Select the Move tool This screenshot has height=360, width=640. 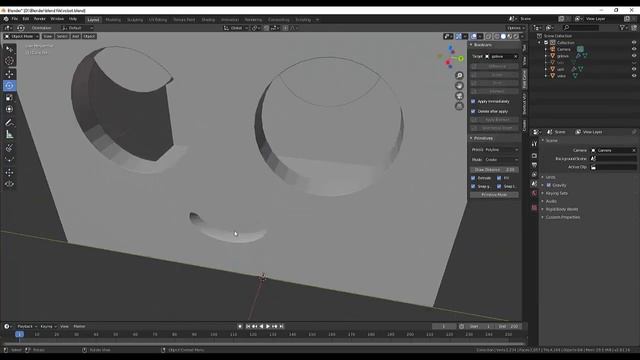coord(9,74)
